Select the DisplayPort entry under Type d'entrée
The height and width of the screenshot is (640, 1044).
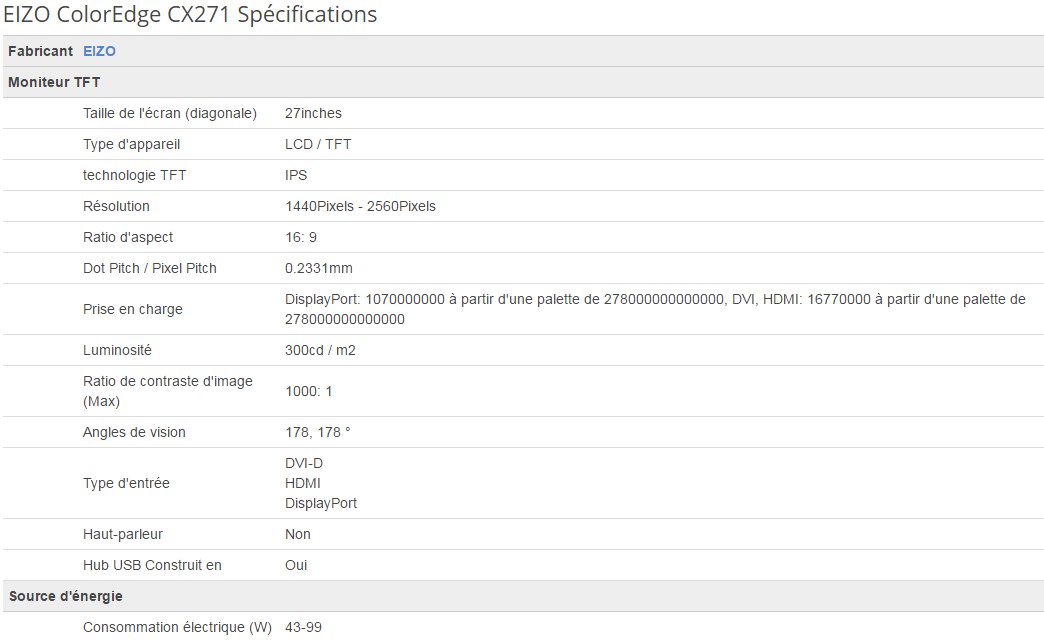point(321,503)
